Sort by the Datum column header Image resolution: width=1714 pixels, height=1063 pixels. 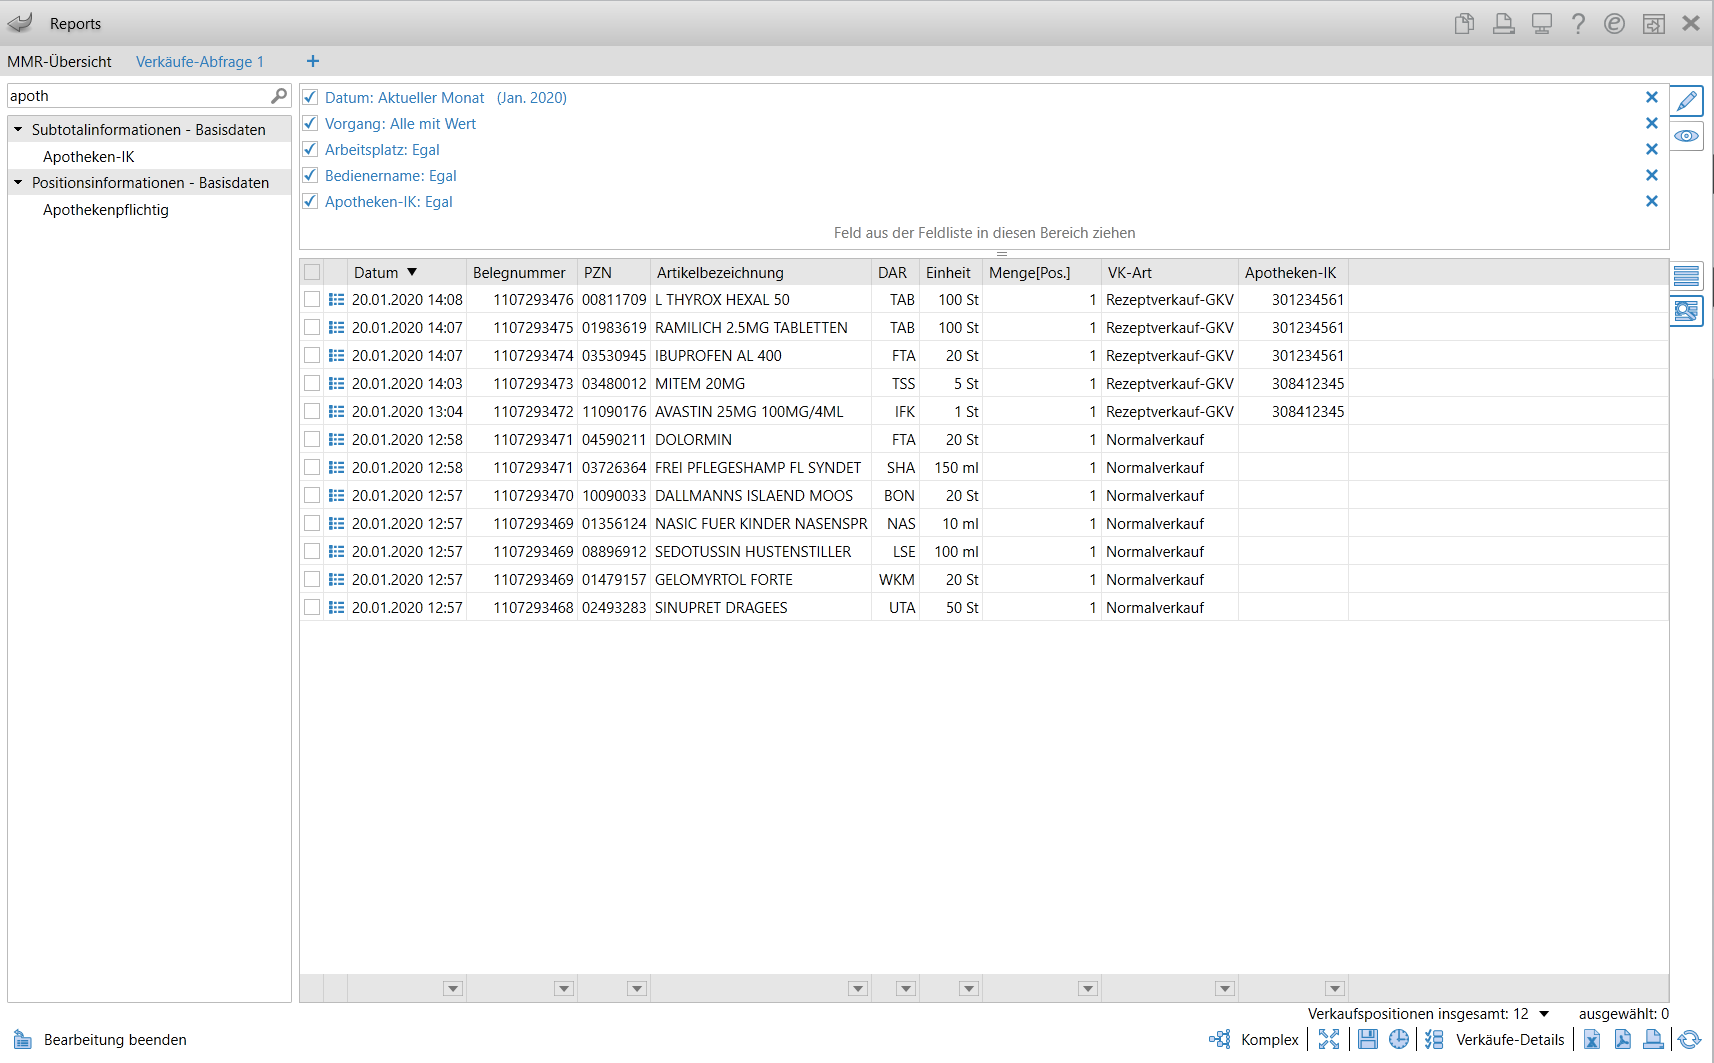[407, 272]
